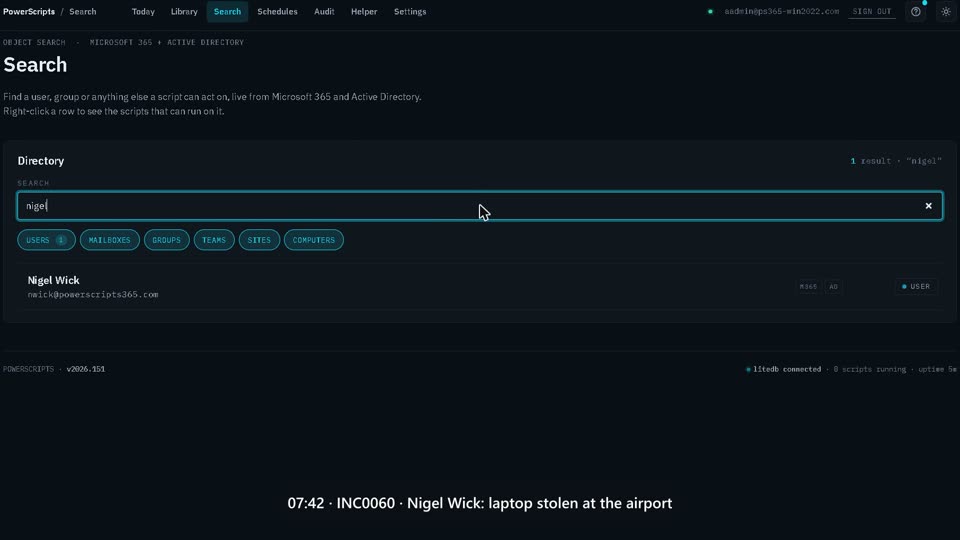Click the AD badge on Nigel Wick
This screenshot has width=960, height=540.
tap(833, 287)
